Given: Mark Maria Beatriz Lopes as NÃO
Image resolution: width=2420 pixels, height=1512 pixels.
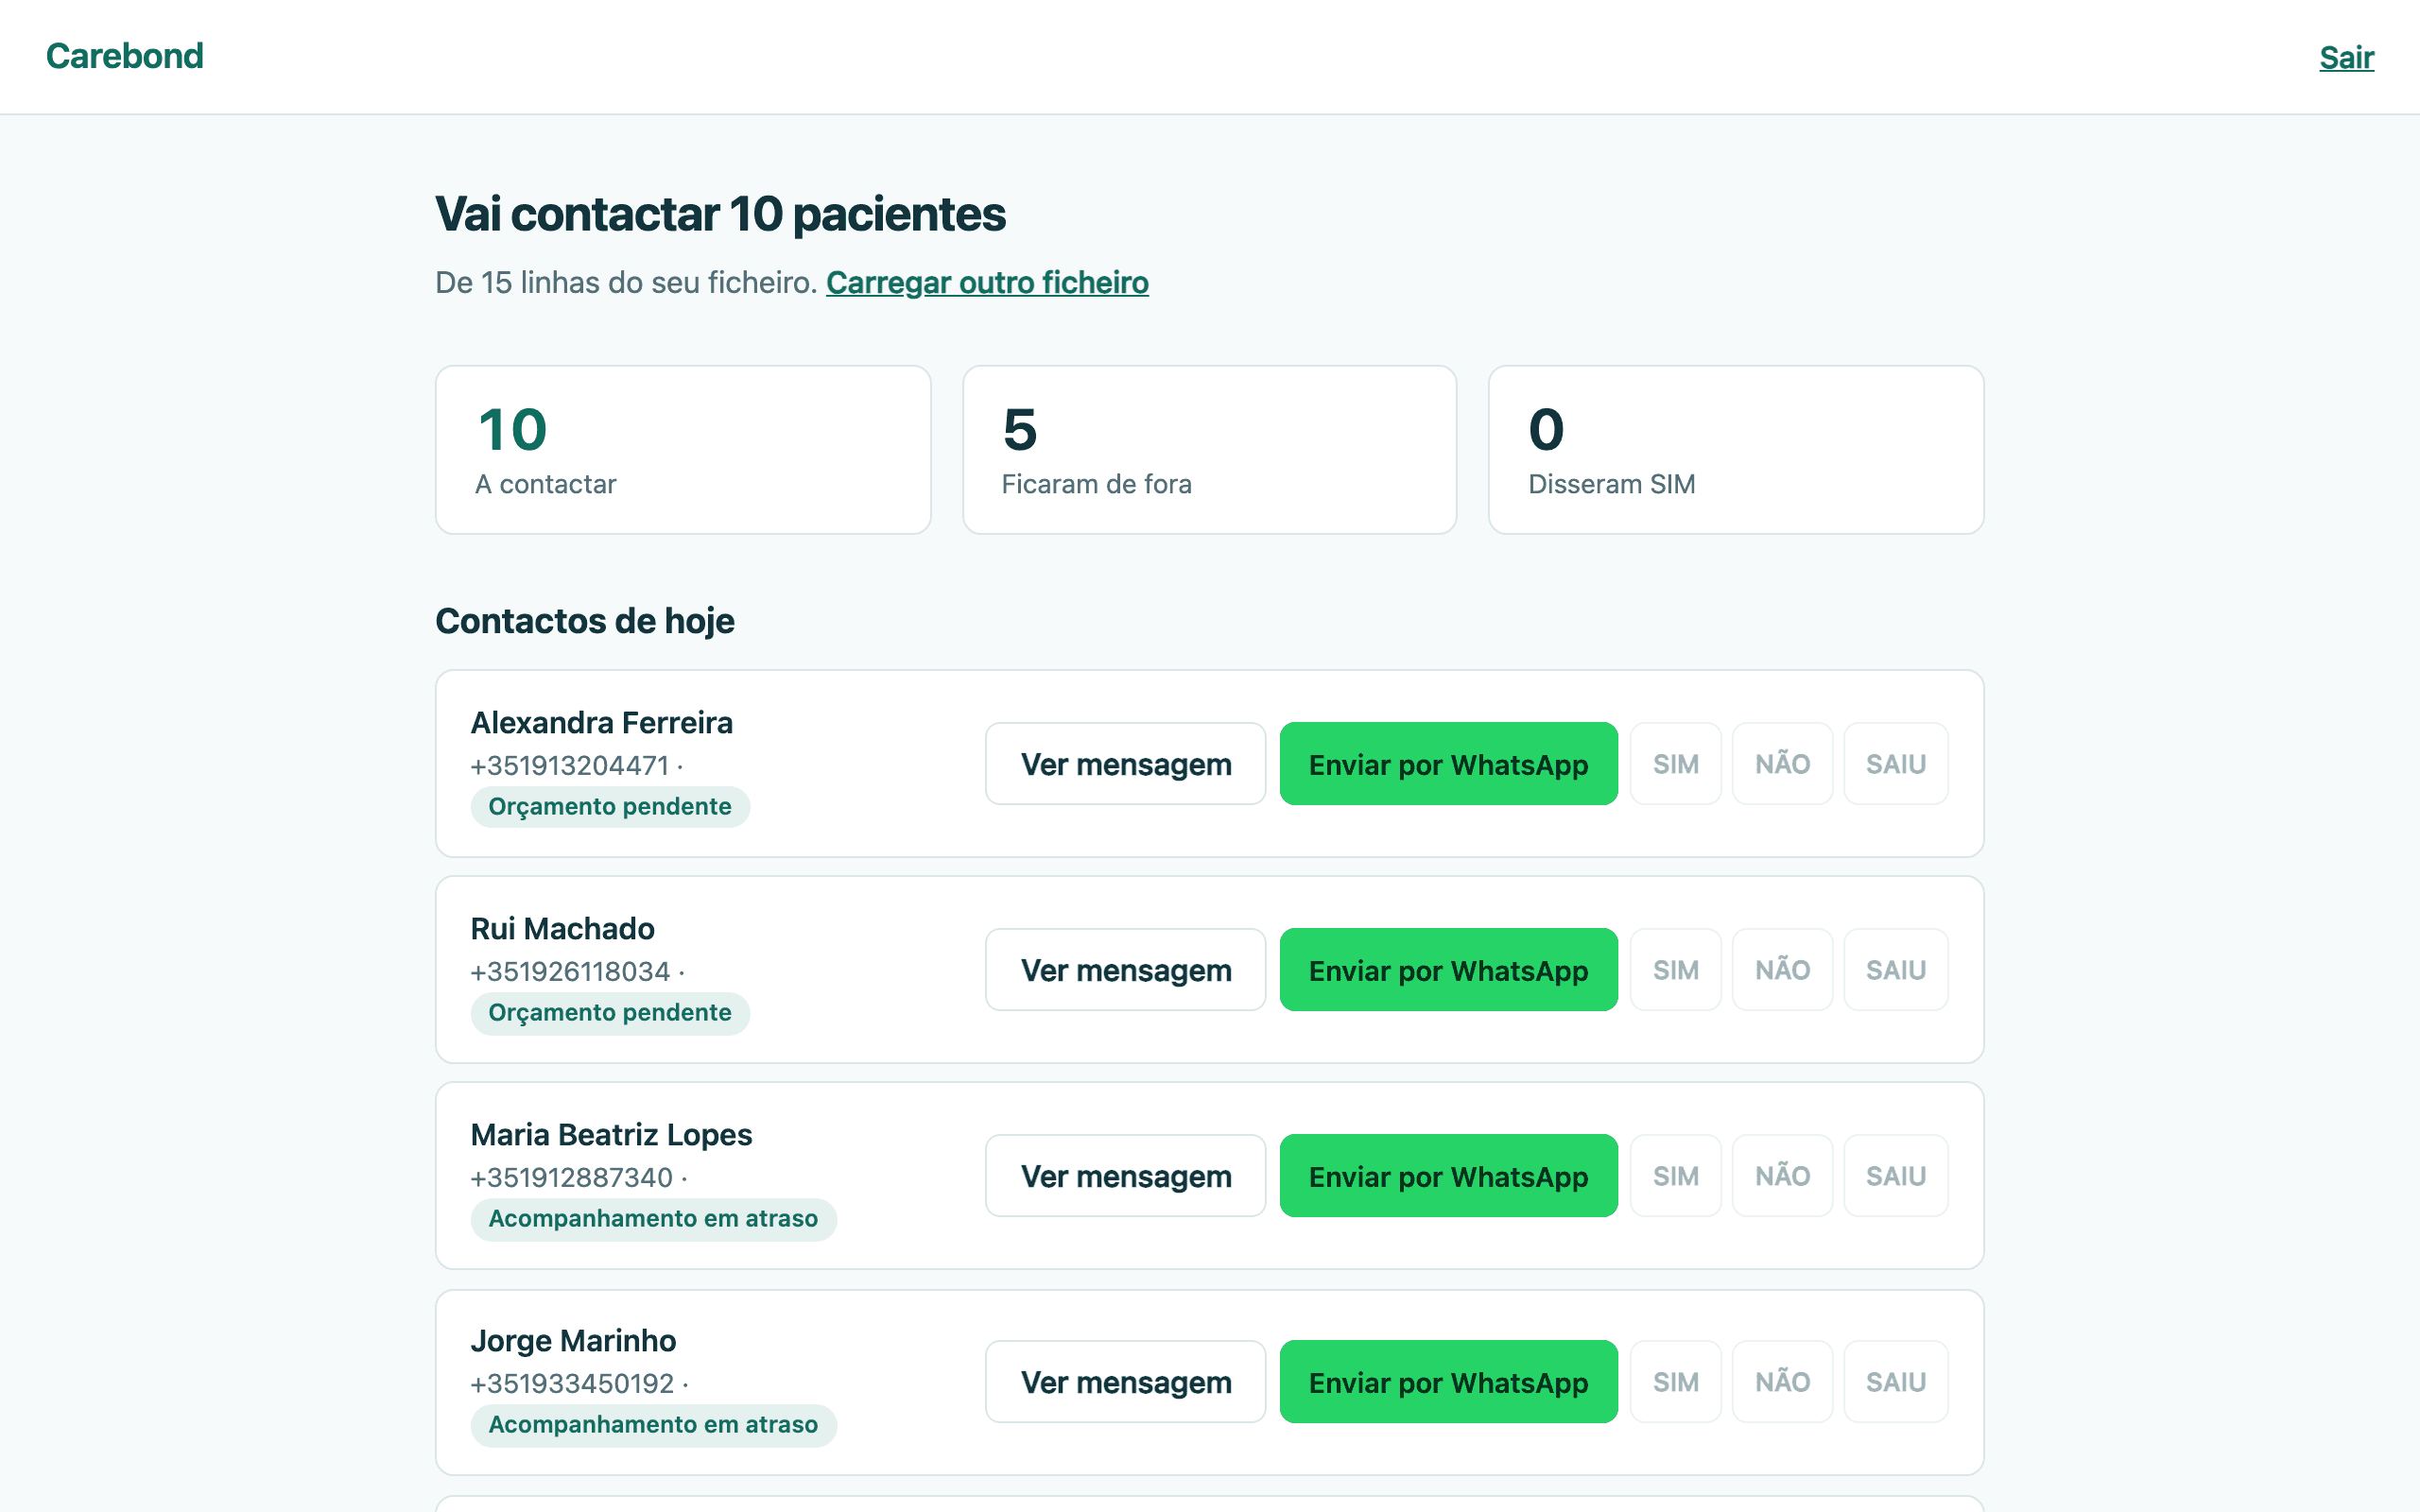Looking at the screenshot, I should [1782, 1176].
